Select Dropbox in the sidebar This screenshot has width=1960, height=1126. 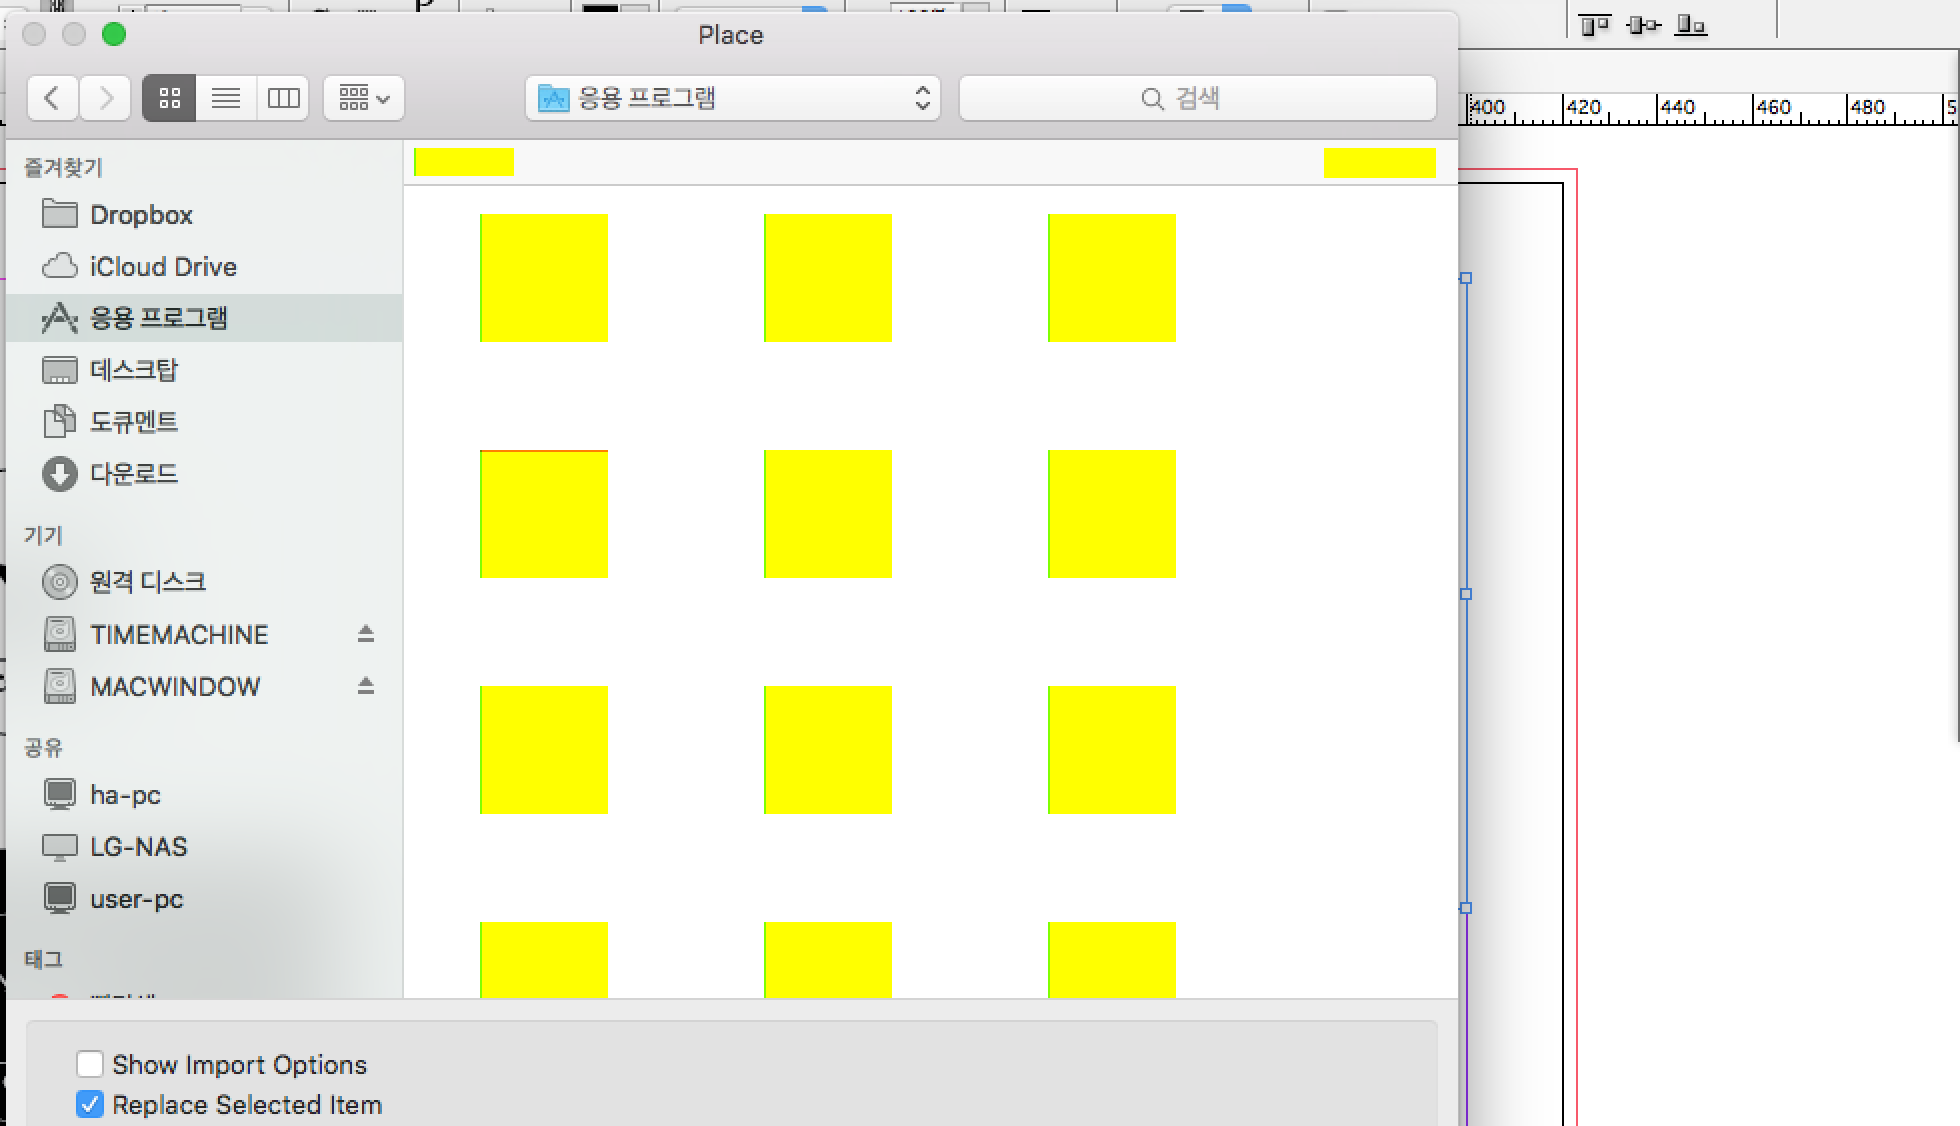[x=140, y=215]
